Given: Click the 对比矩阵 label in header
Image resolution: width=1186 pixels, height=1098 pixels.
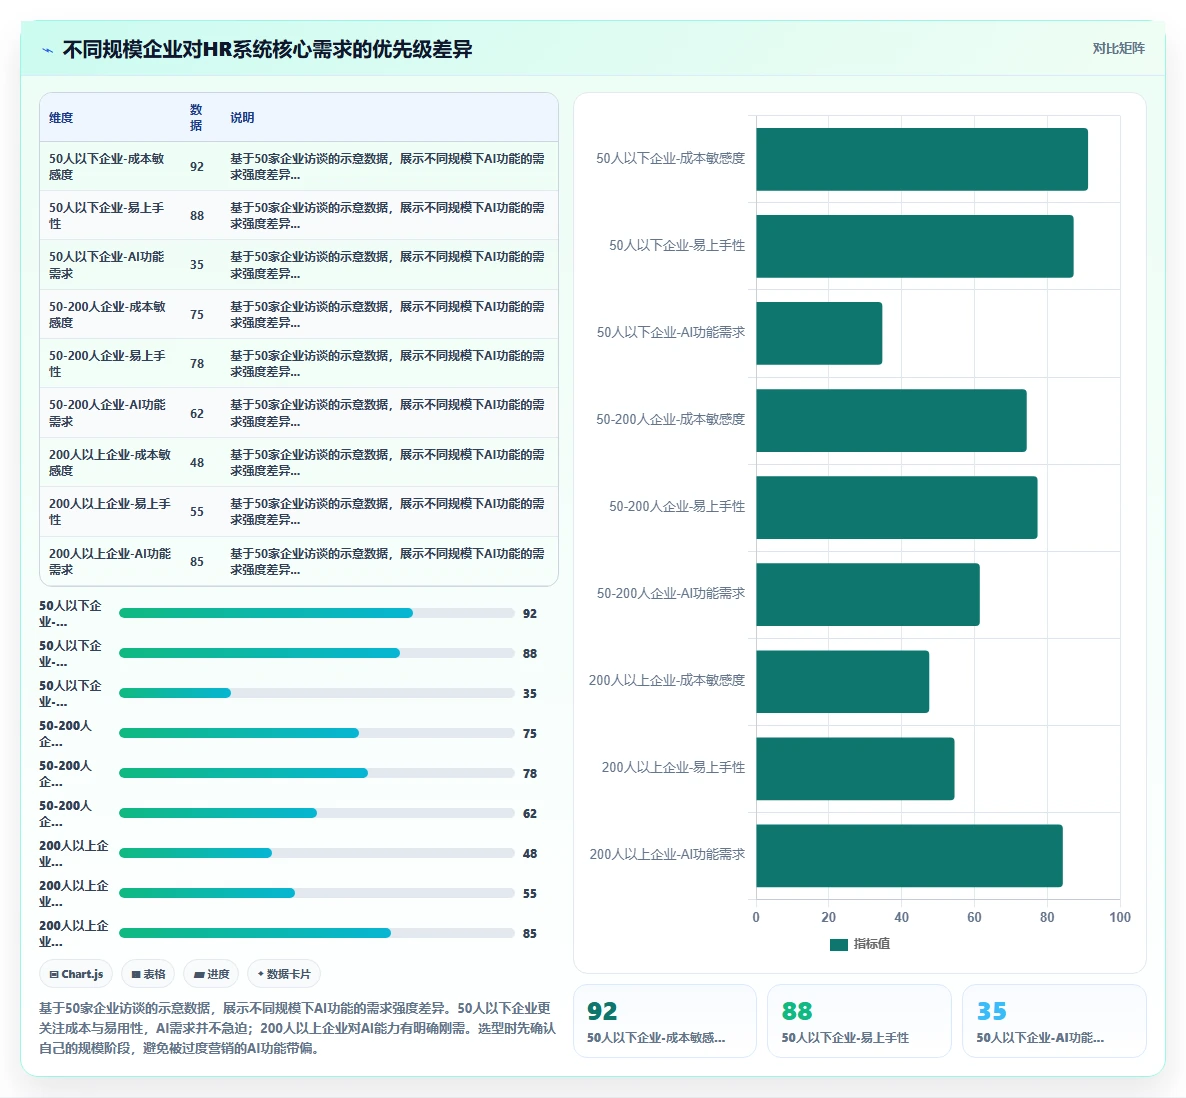Looking at the screenshot, I should pos(1118,48).
